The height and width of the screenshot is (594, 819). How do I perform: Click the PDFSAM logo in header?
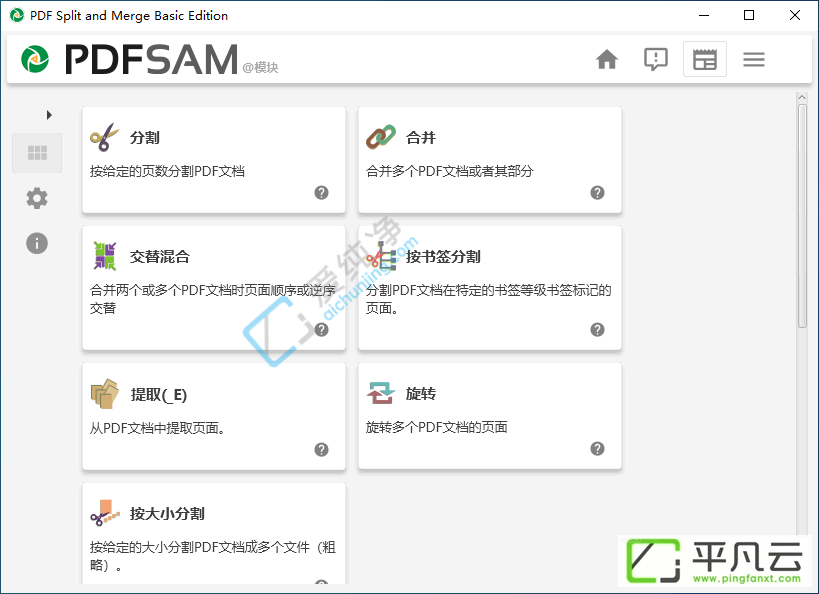click(129, 59)
